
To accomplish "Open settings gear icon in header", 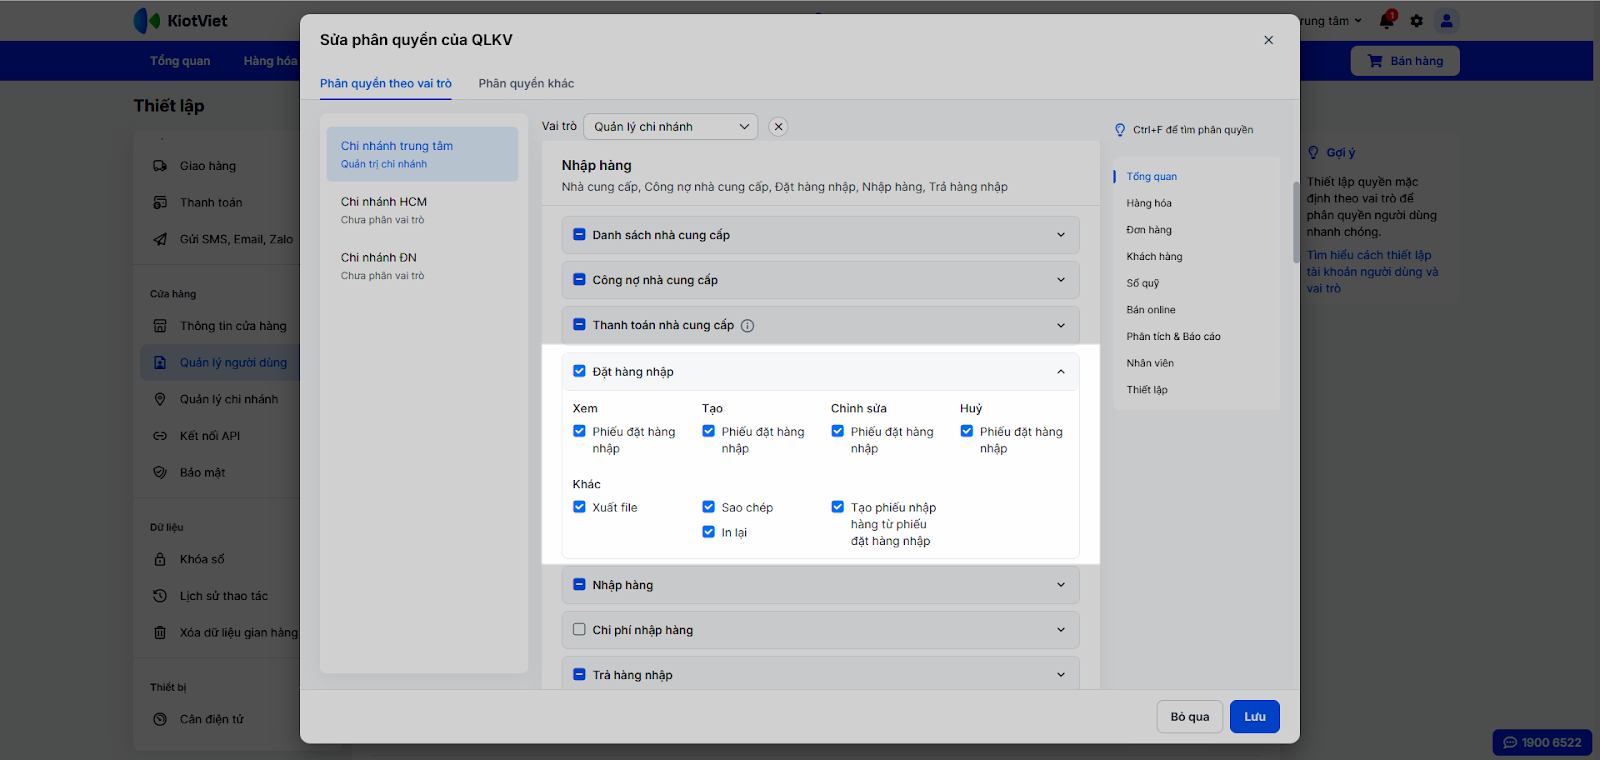I will [1416, 21].
